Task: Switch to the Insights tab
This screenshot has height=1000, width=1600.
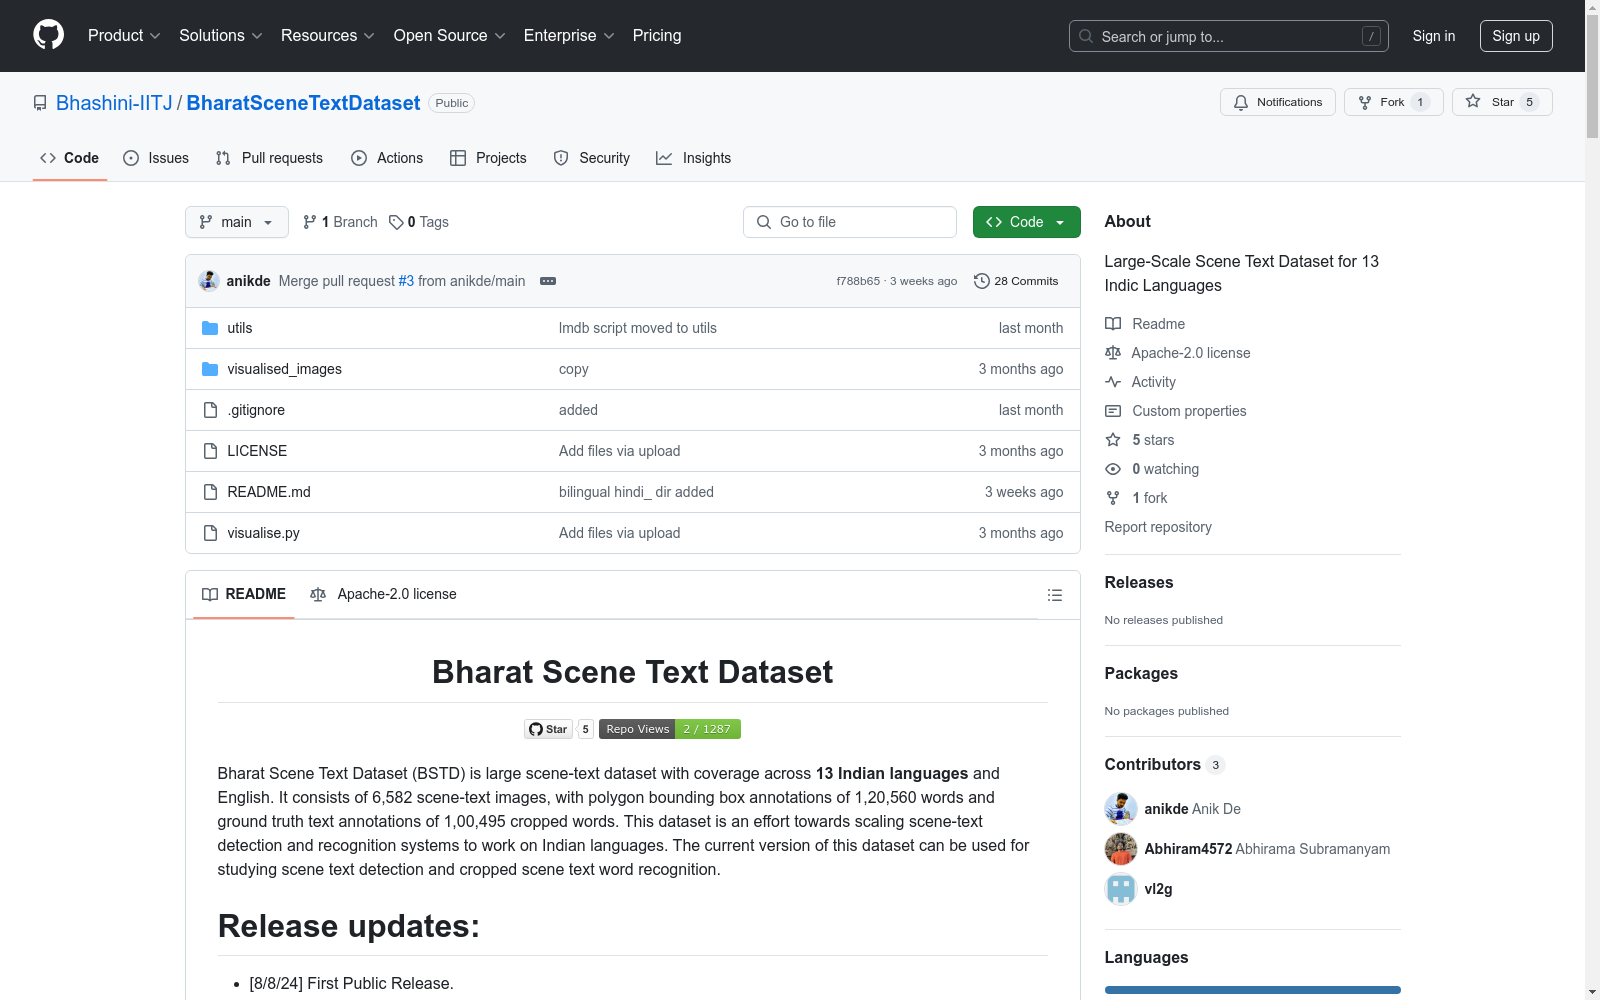Action: [693, 158]
